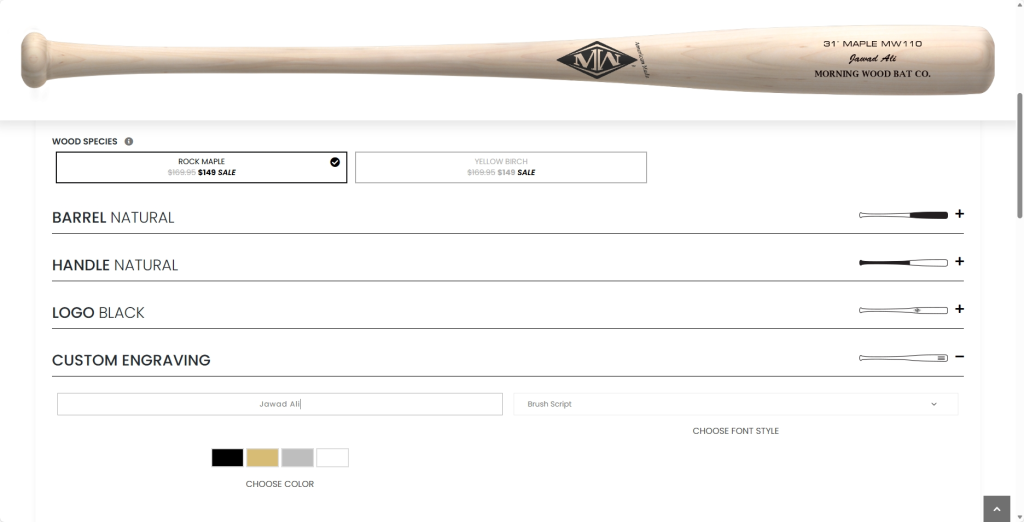Choose the gold engraving color swatch

click(x=263, y=457)
